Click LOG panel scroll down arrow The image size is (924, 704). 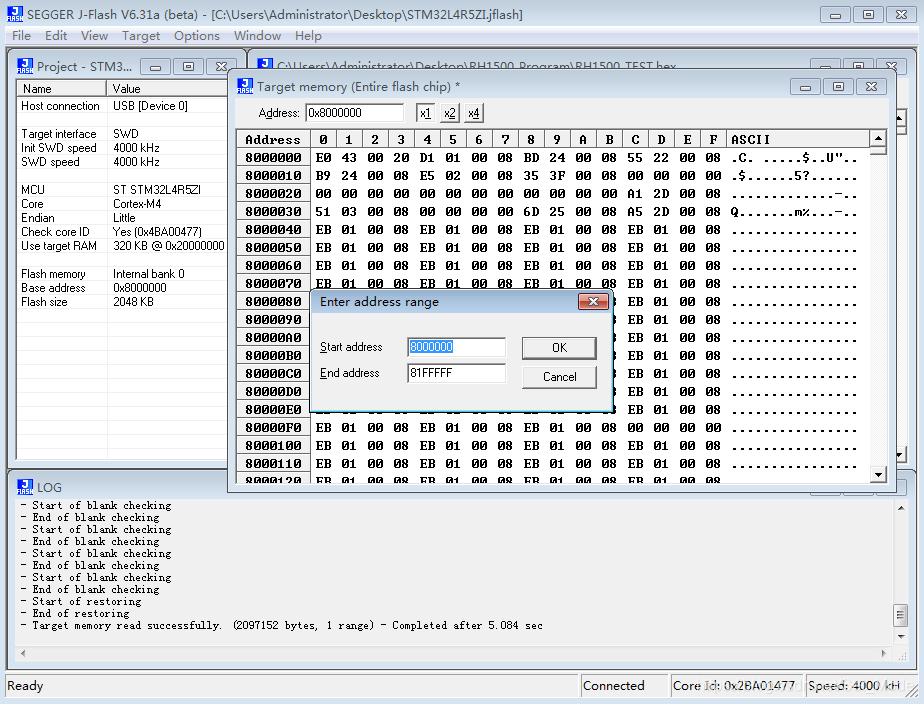(901, 636)
